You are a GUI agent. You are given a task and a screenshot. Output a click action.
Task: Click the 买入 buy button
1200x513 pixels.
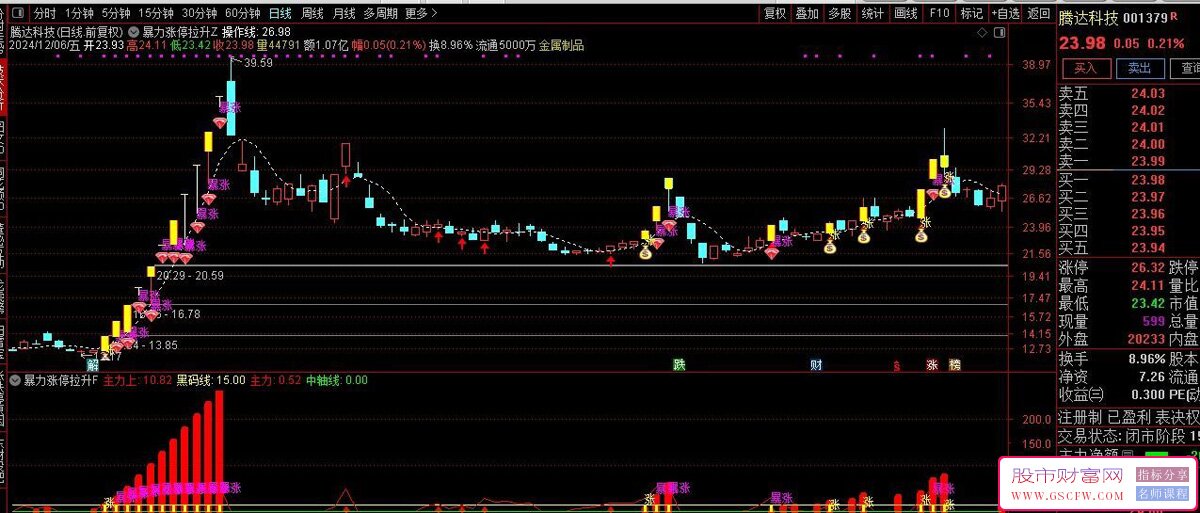tap(1086, 68)
